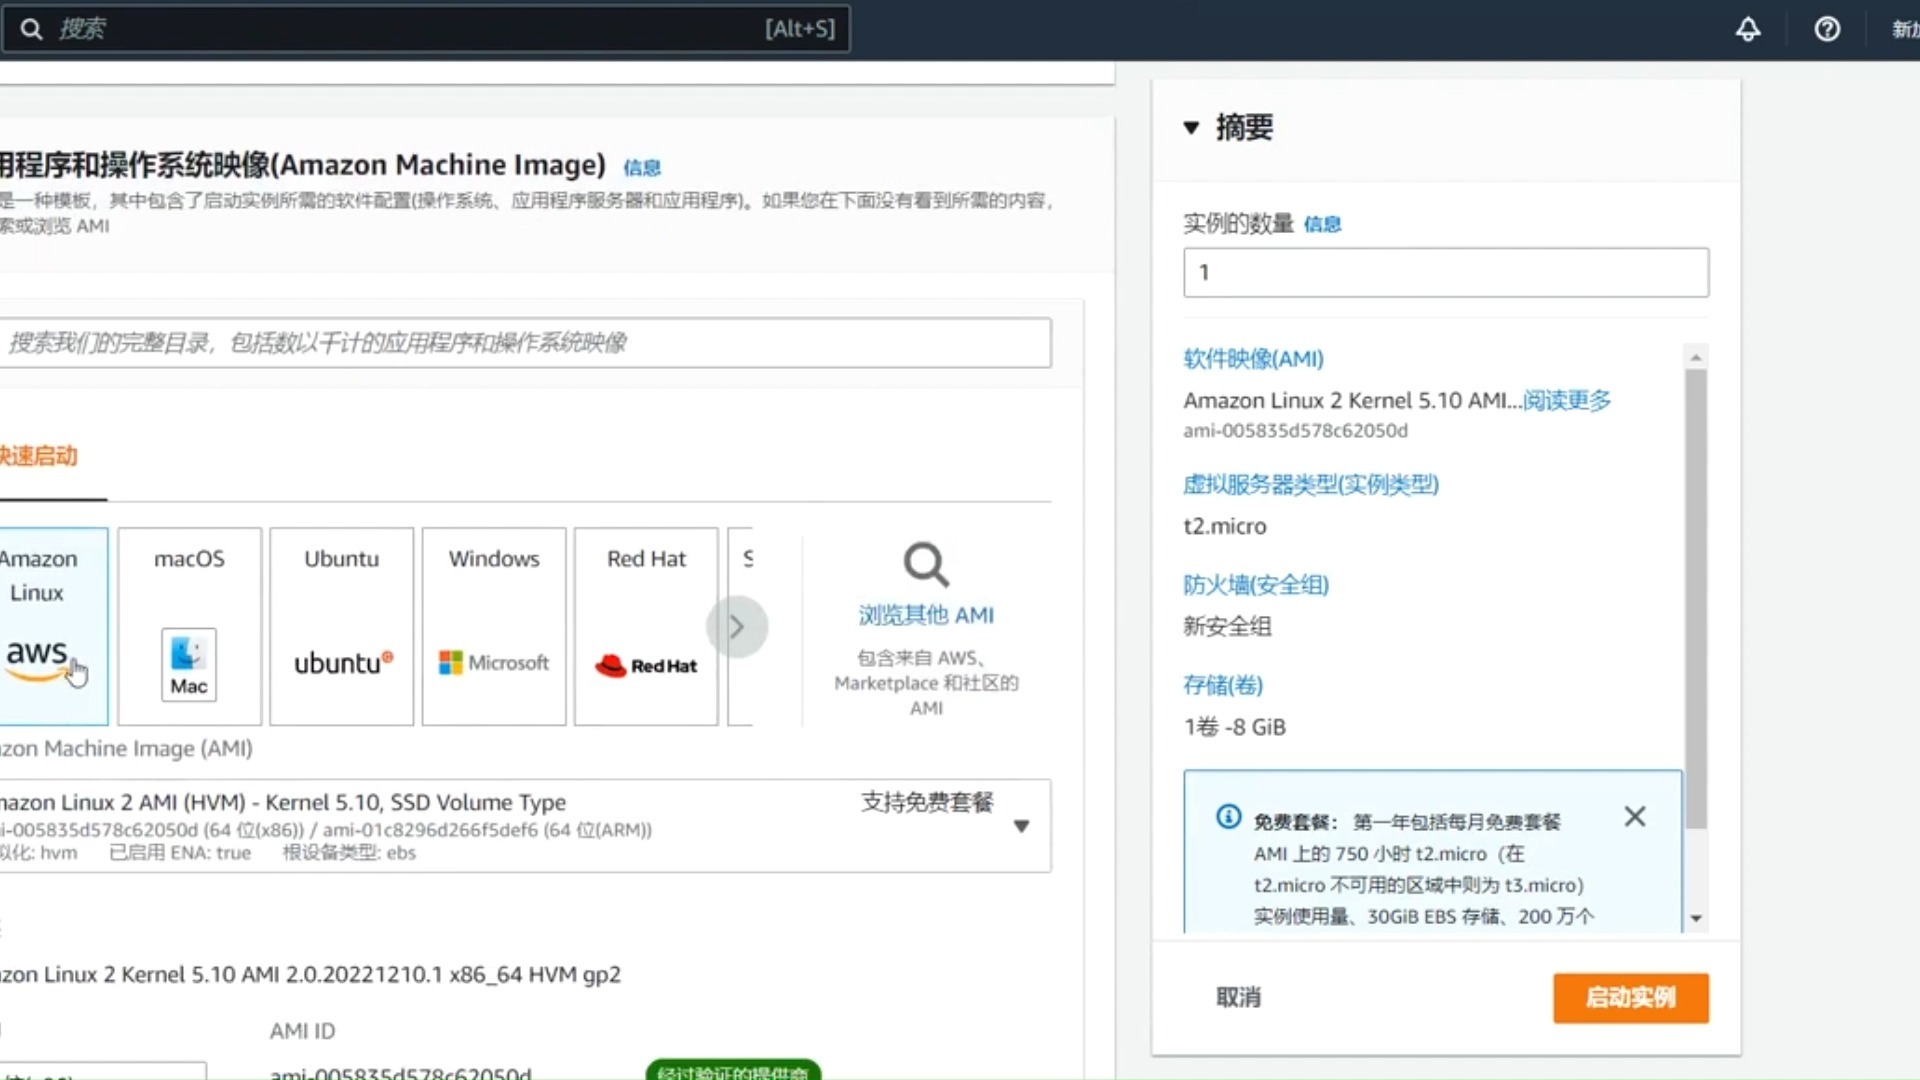
Task: Click the 浏览其他 AMI magnifier icon
Action: pyautogui.click(x=924, y=565)
